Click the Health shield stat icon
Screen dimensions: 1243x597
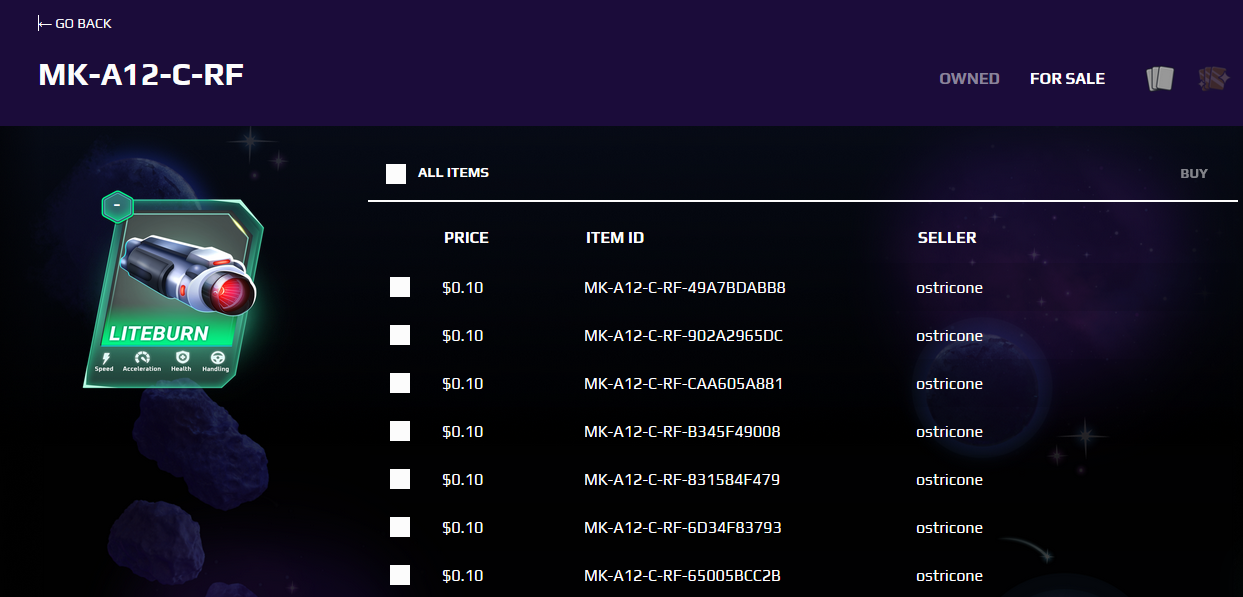[x=181, y=357]
